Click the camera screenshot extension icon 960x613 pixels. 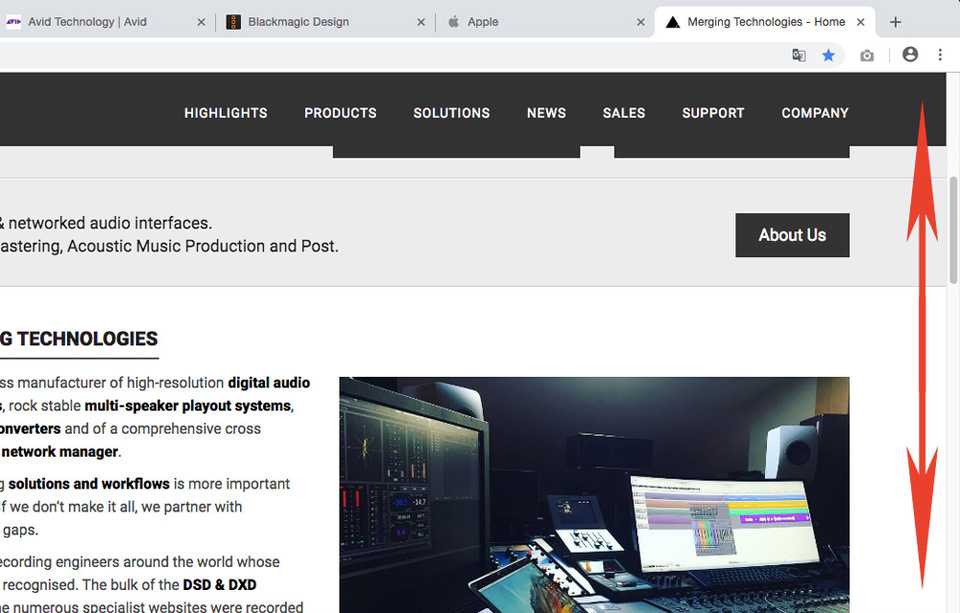point(867,56)
